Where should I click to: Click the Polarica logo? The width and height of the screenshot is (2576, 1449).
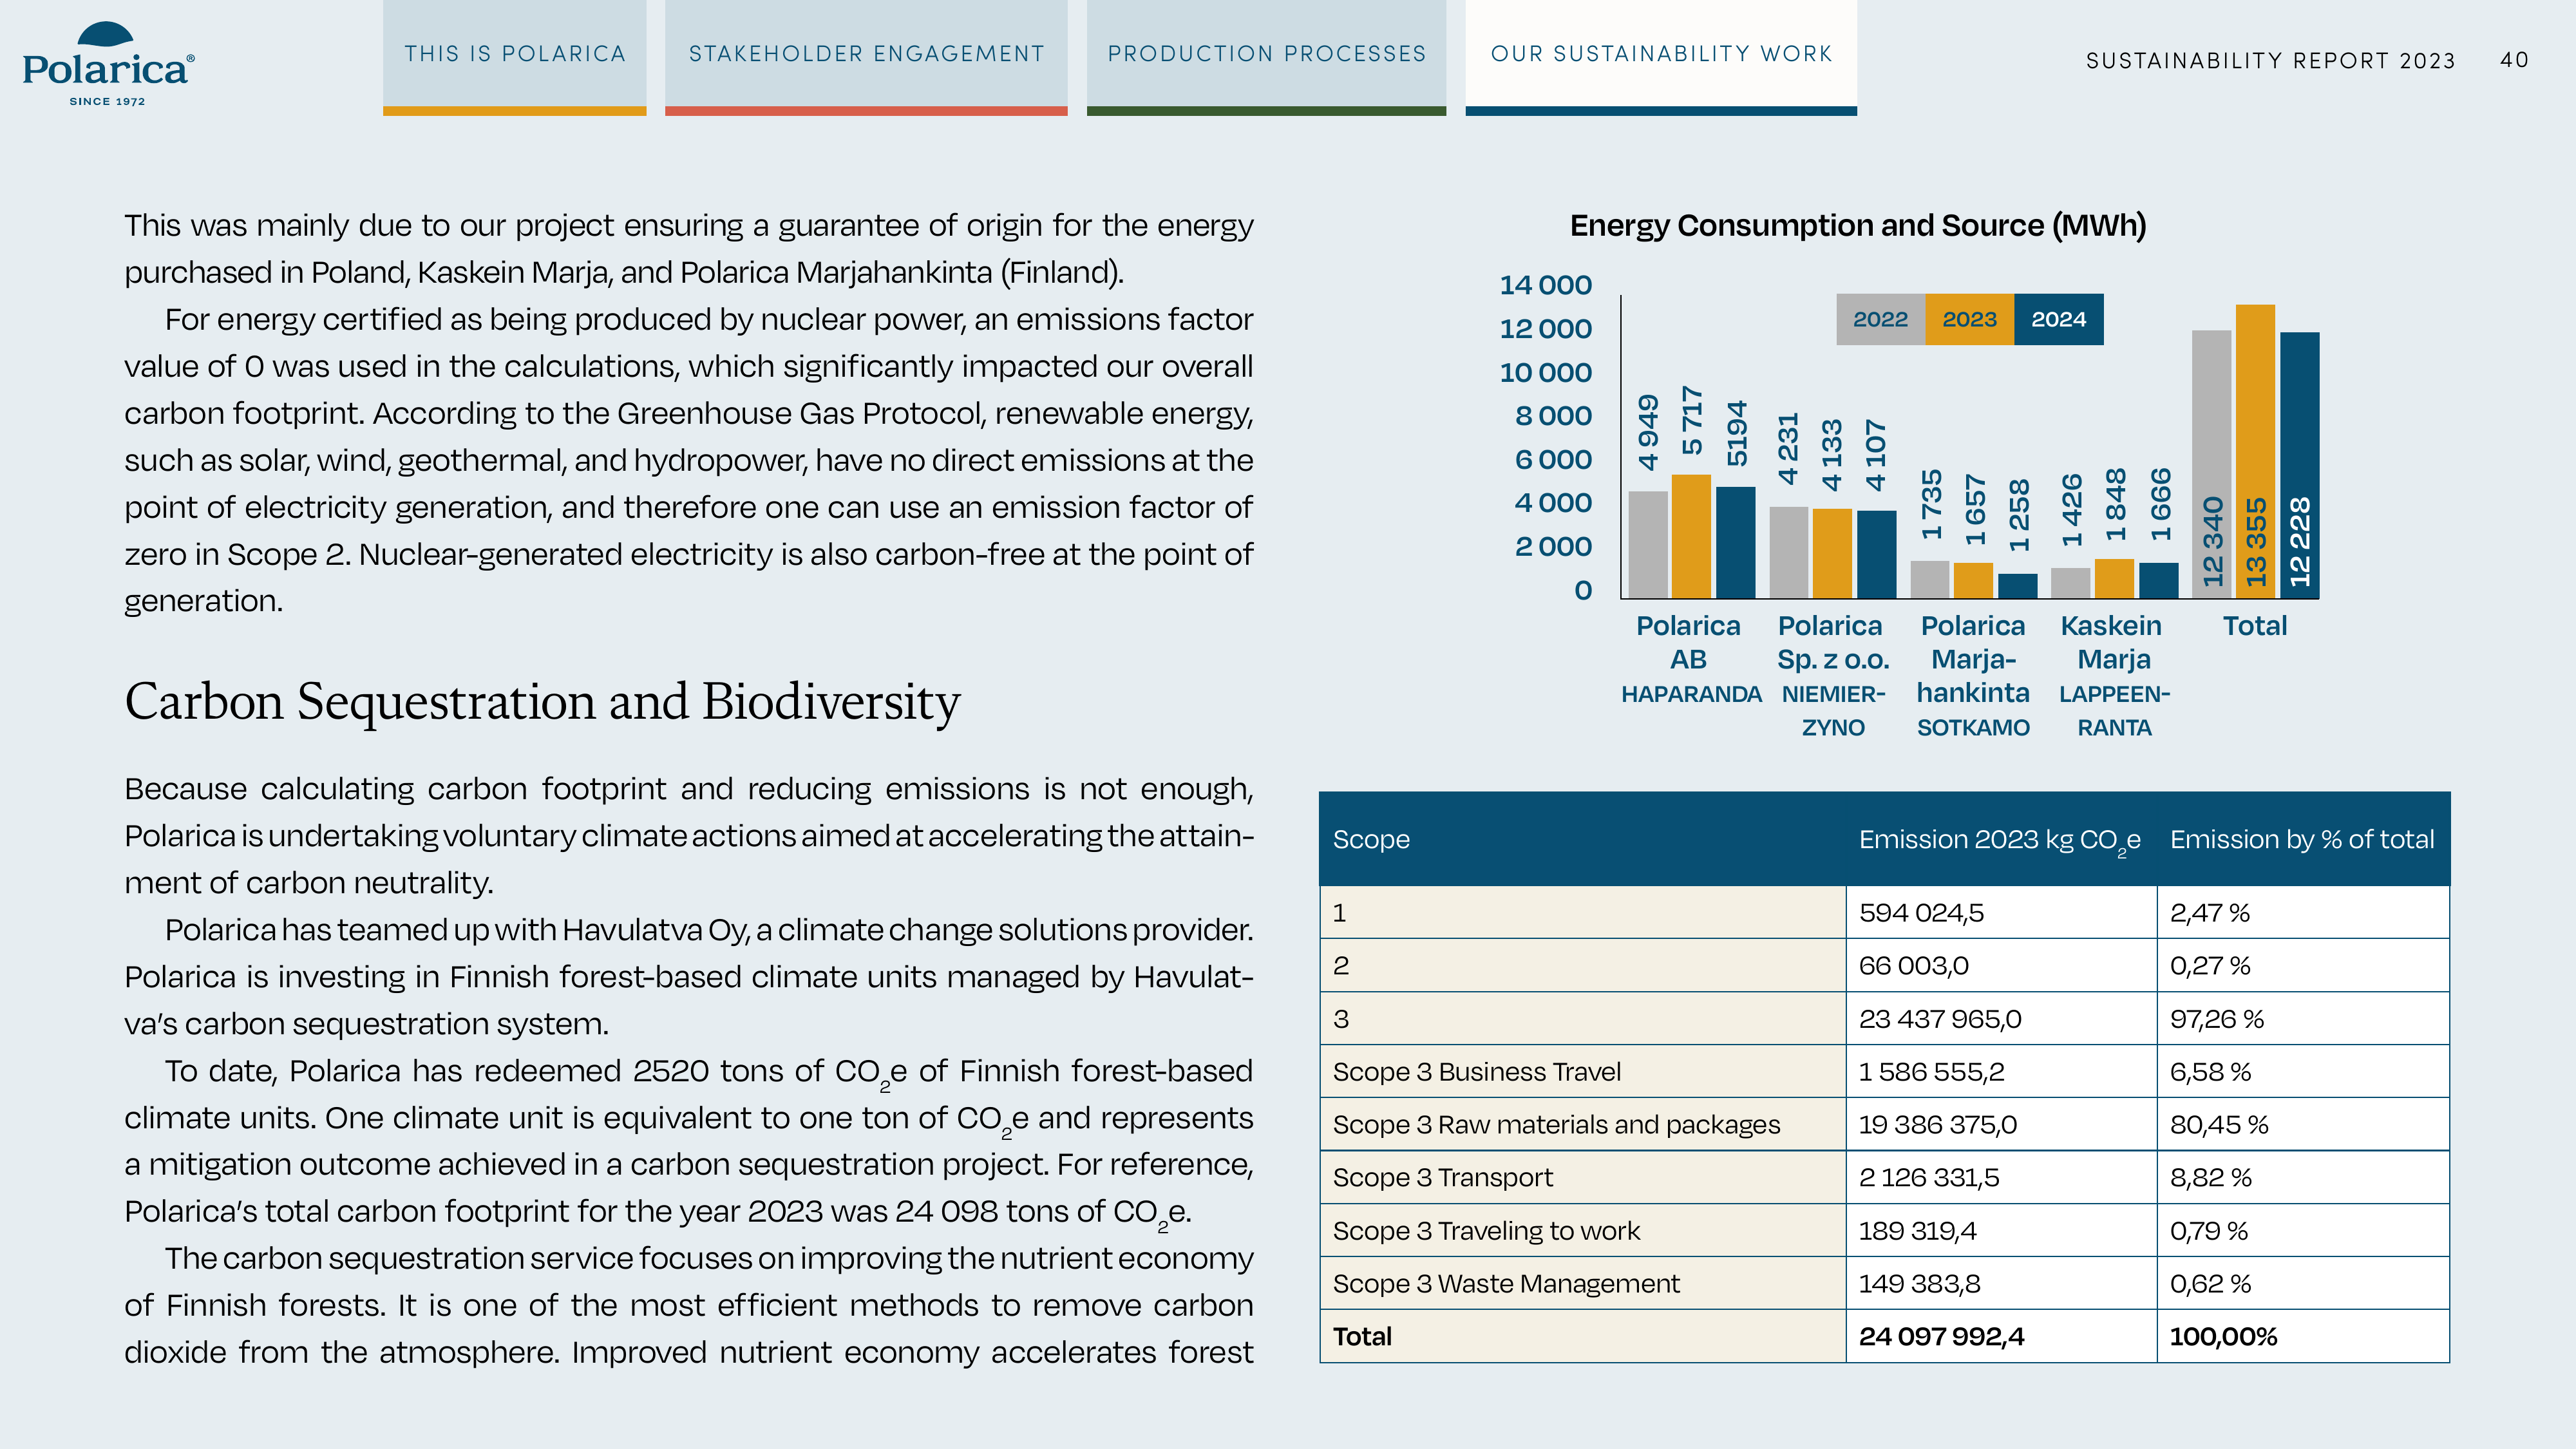[108, 64]
